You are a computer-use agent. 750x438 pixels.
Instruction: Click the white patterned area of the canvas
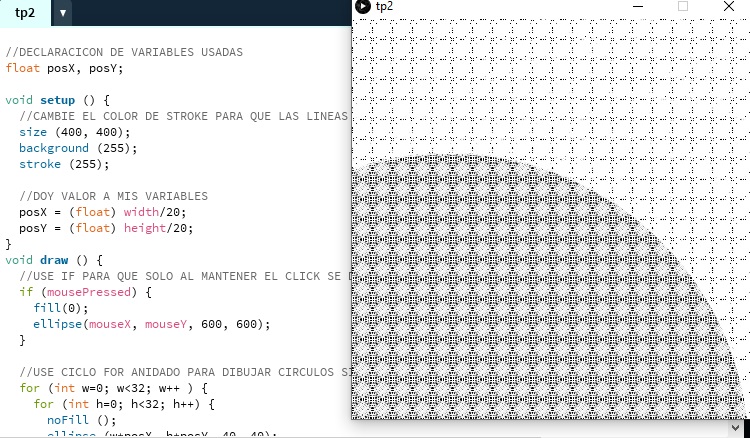(x=550, y=80)
